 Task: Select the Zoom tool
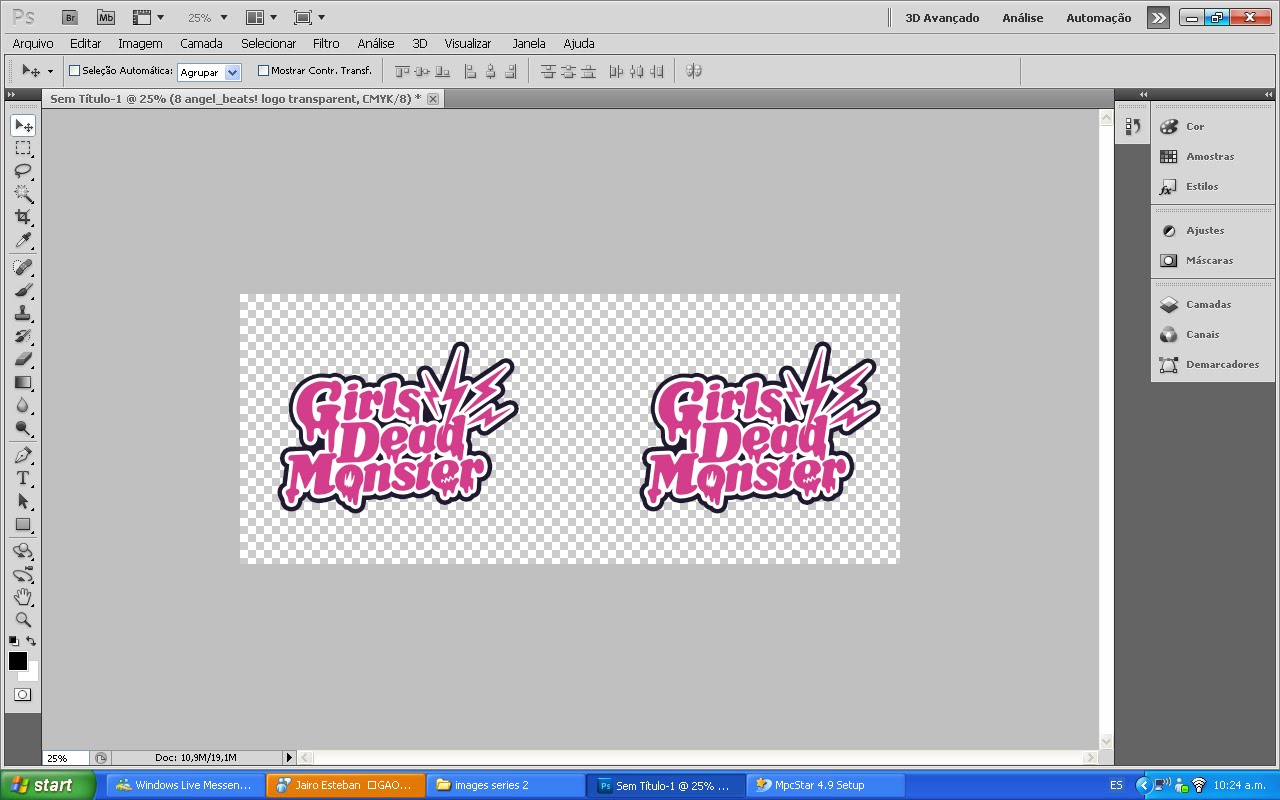[x=23, y=620]
